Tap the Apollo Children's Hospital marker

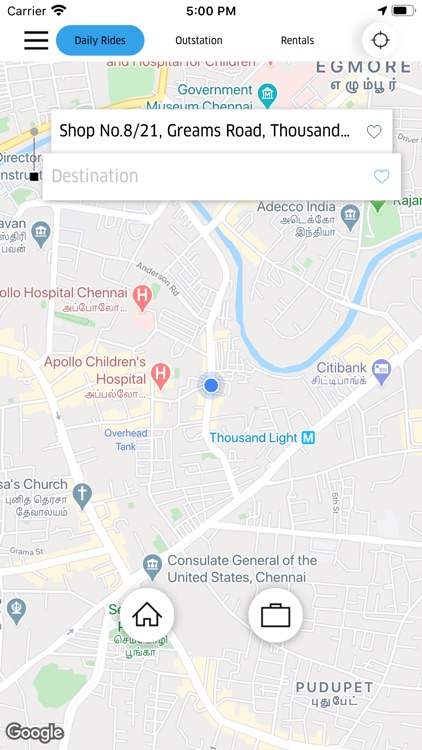[161, 376]
